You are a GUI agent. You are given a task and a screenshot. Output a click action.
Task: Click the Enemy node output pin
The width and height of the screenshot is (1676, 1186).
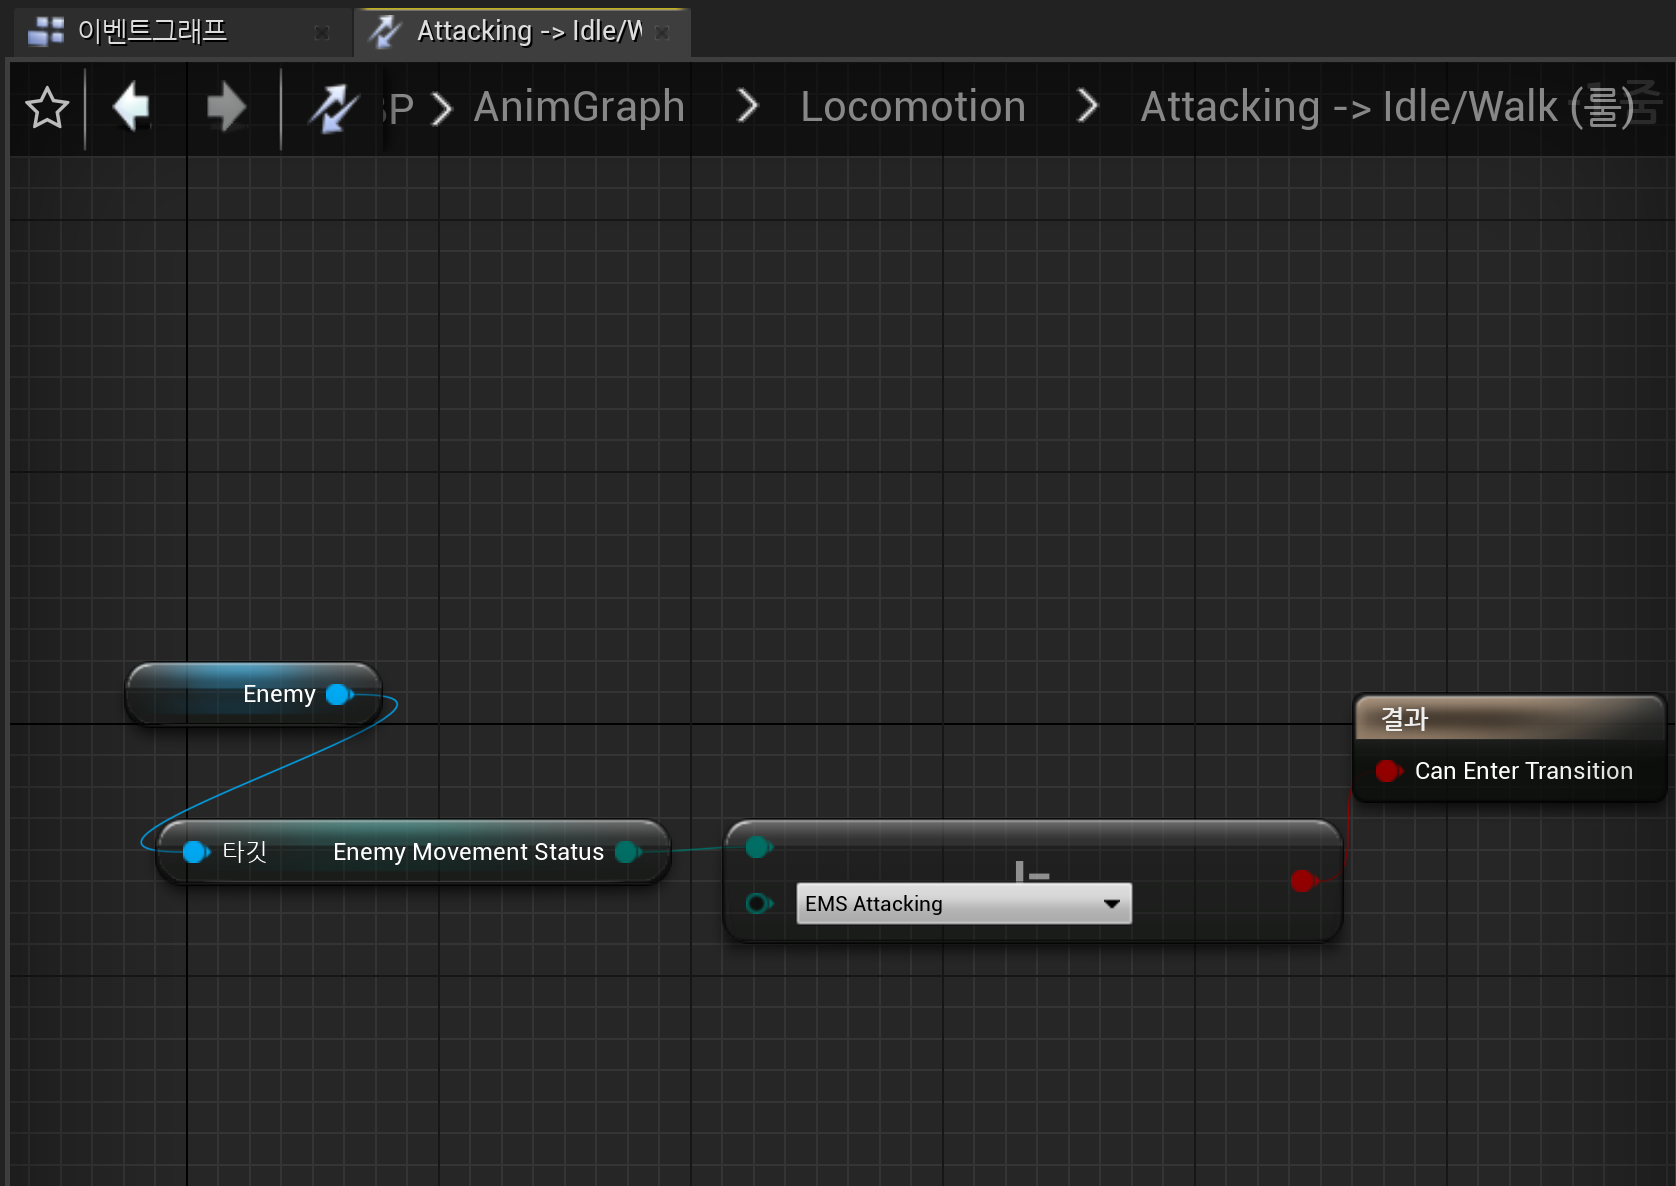[x=338, y=694]
